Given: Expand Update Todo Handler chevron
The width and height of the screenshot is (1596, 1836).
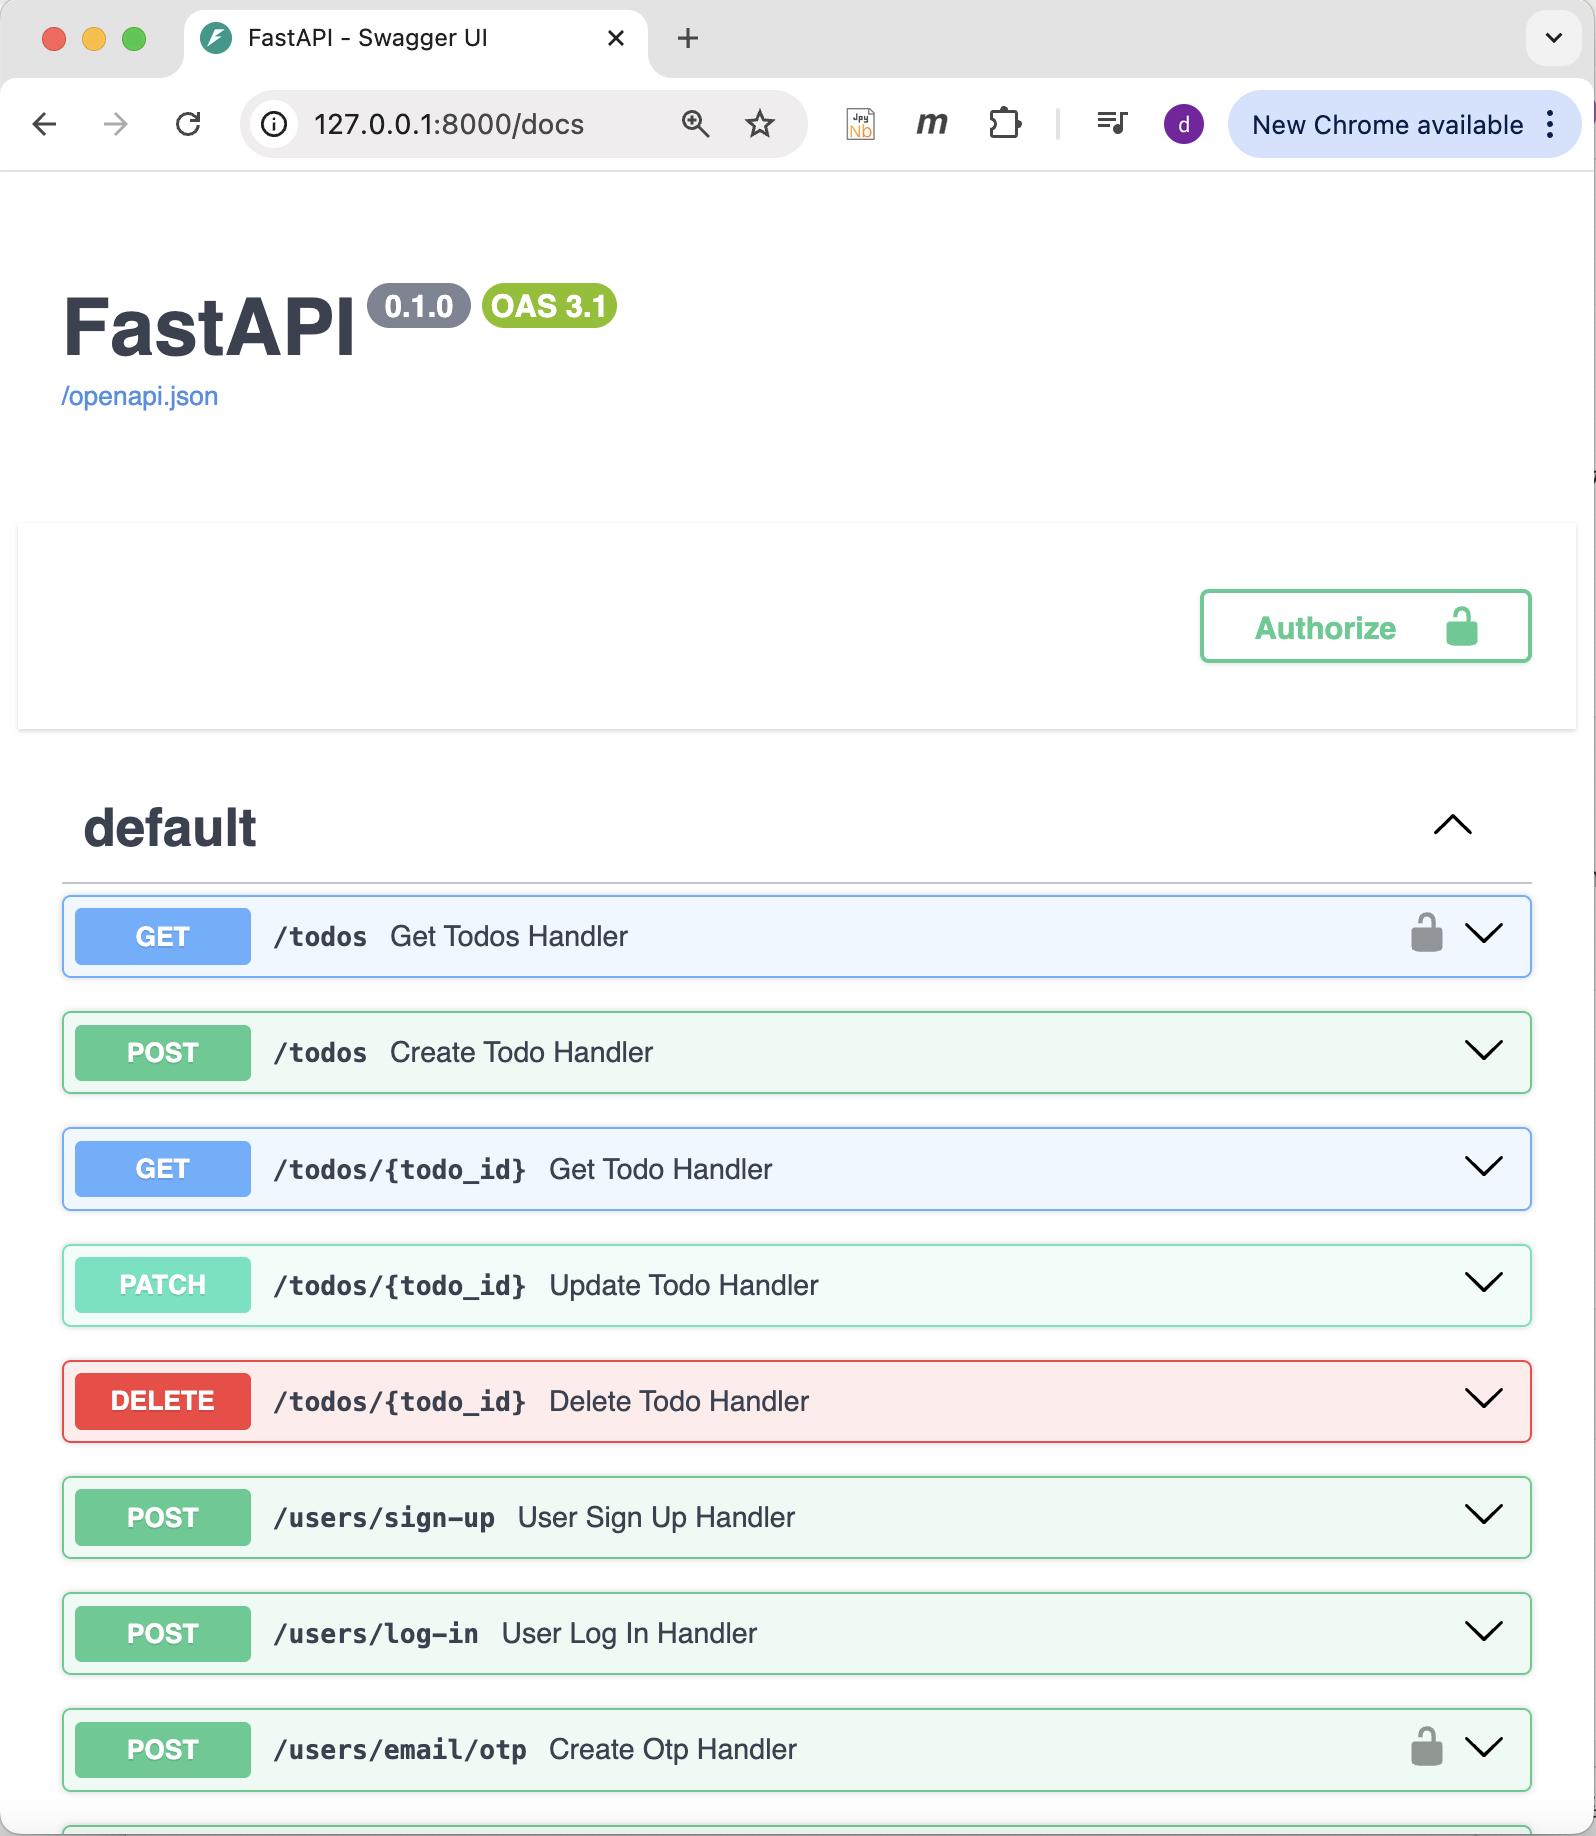Looking at the screenshot, I should click(x=1484, y=1282).
